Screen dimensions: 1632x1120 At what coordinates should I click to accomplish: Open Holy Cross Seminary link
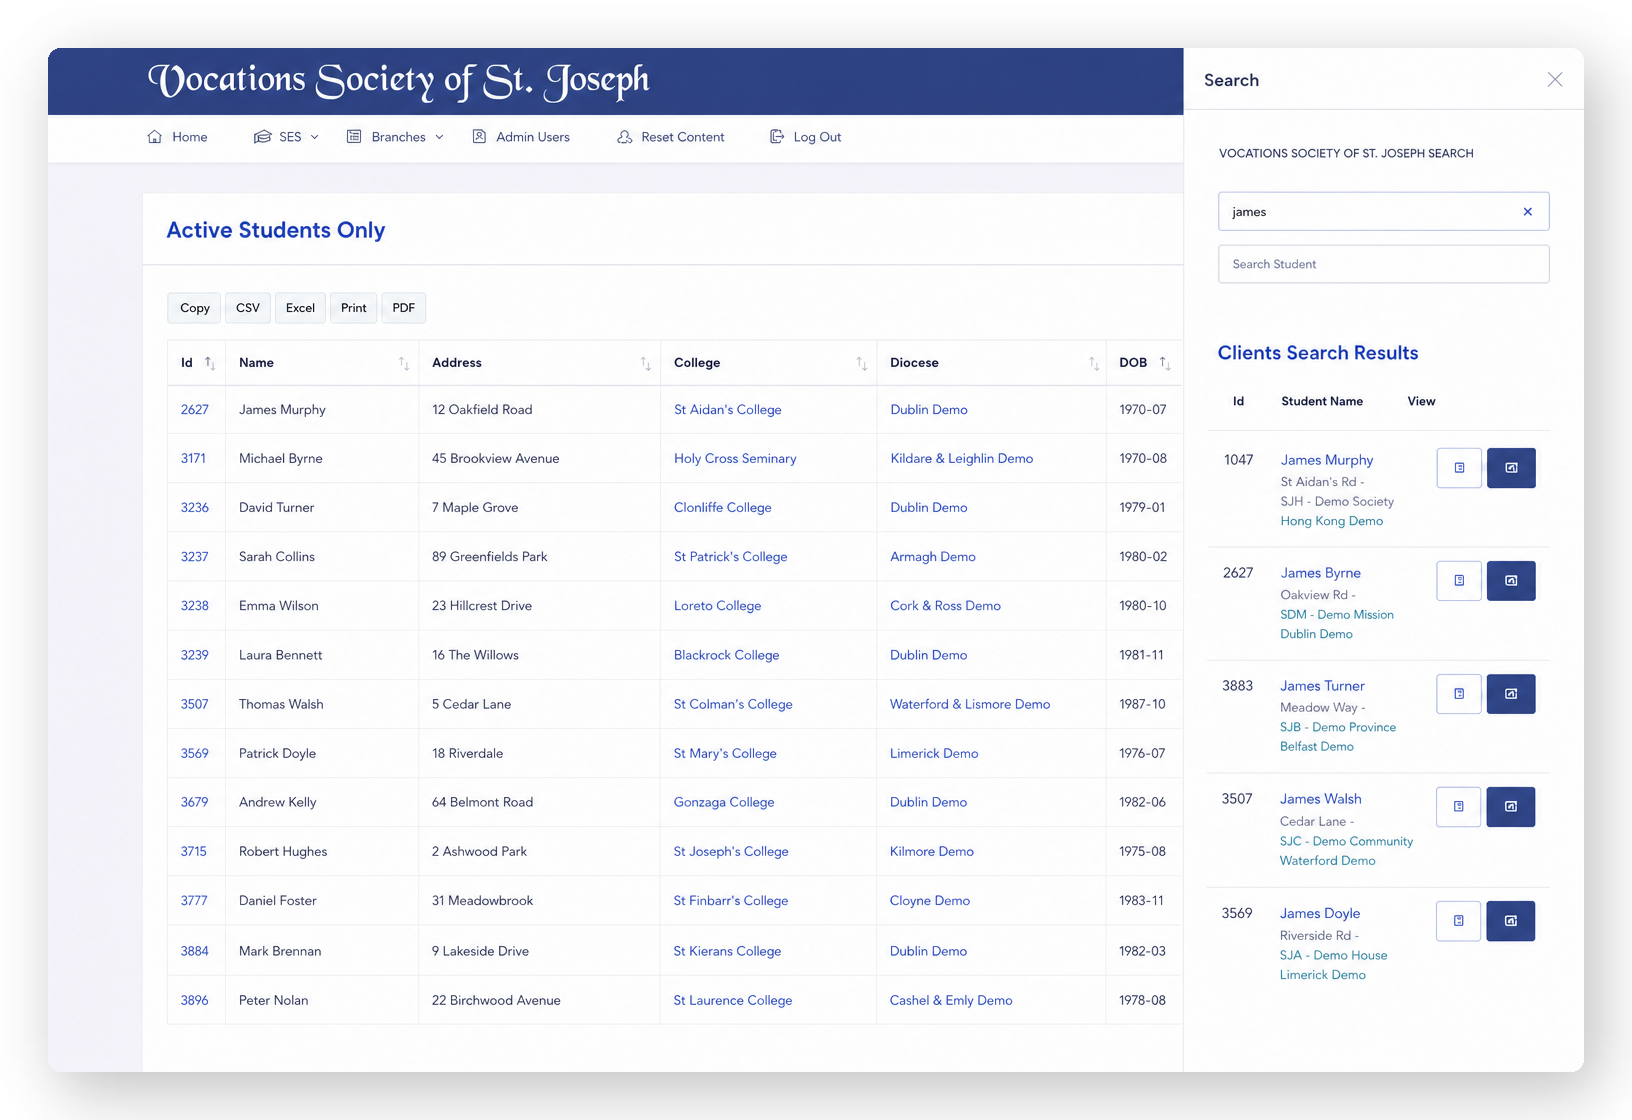[x=735, y=459]
